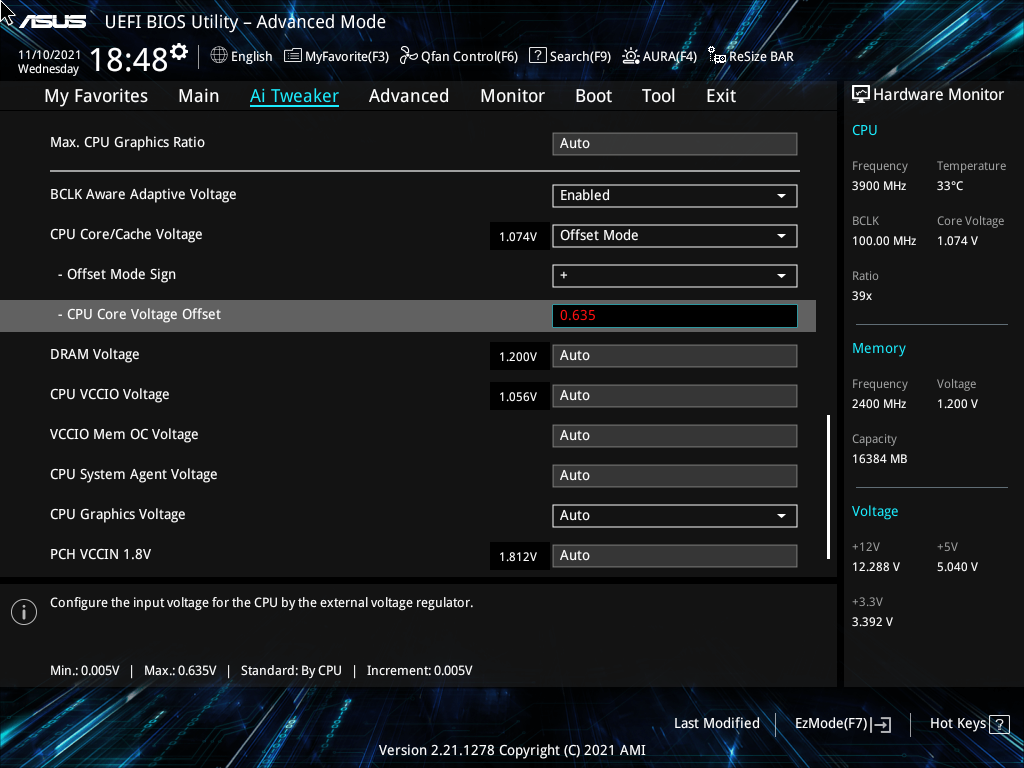Switch to the Boot tab
The width and height of the screenshot is (1024, 768).
coord(593,96)
